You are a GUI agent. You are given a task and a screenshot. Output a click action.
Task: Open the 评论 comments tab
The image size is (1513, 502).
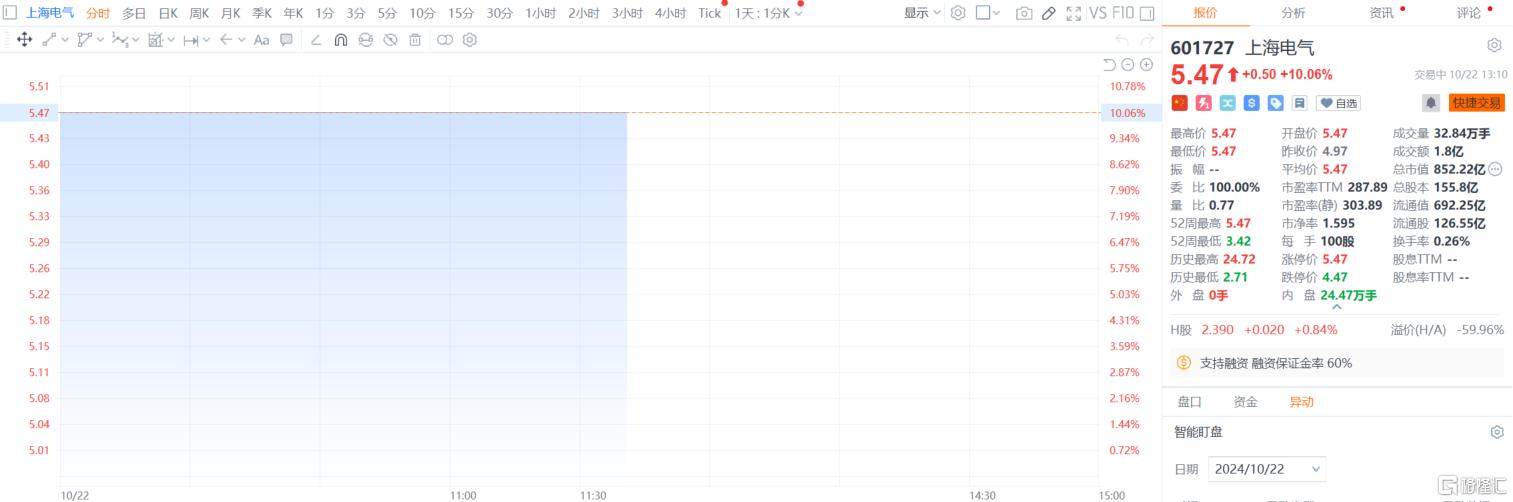[x=1469, y=13]
